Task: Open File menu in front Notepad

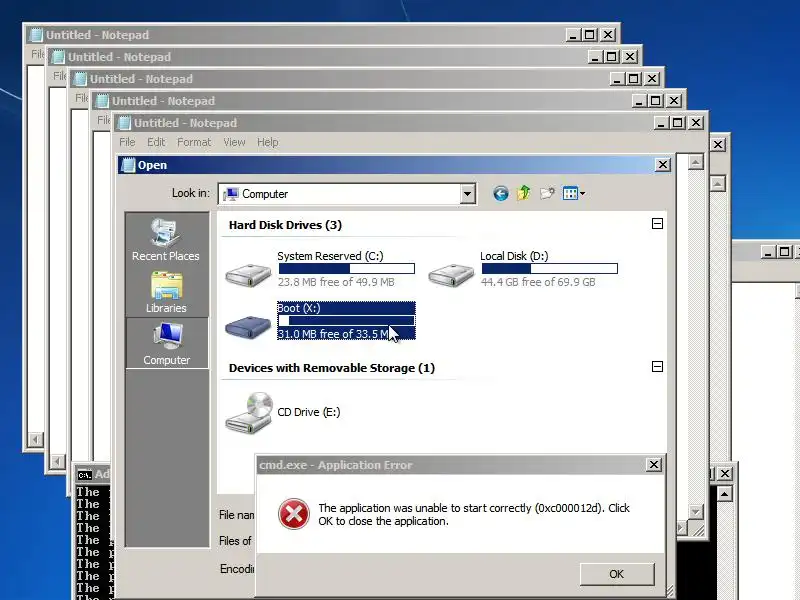Action: (127, 142)
